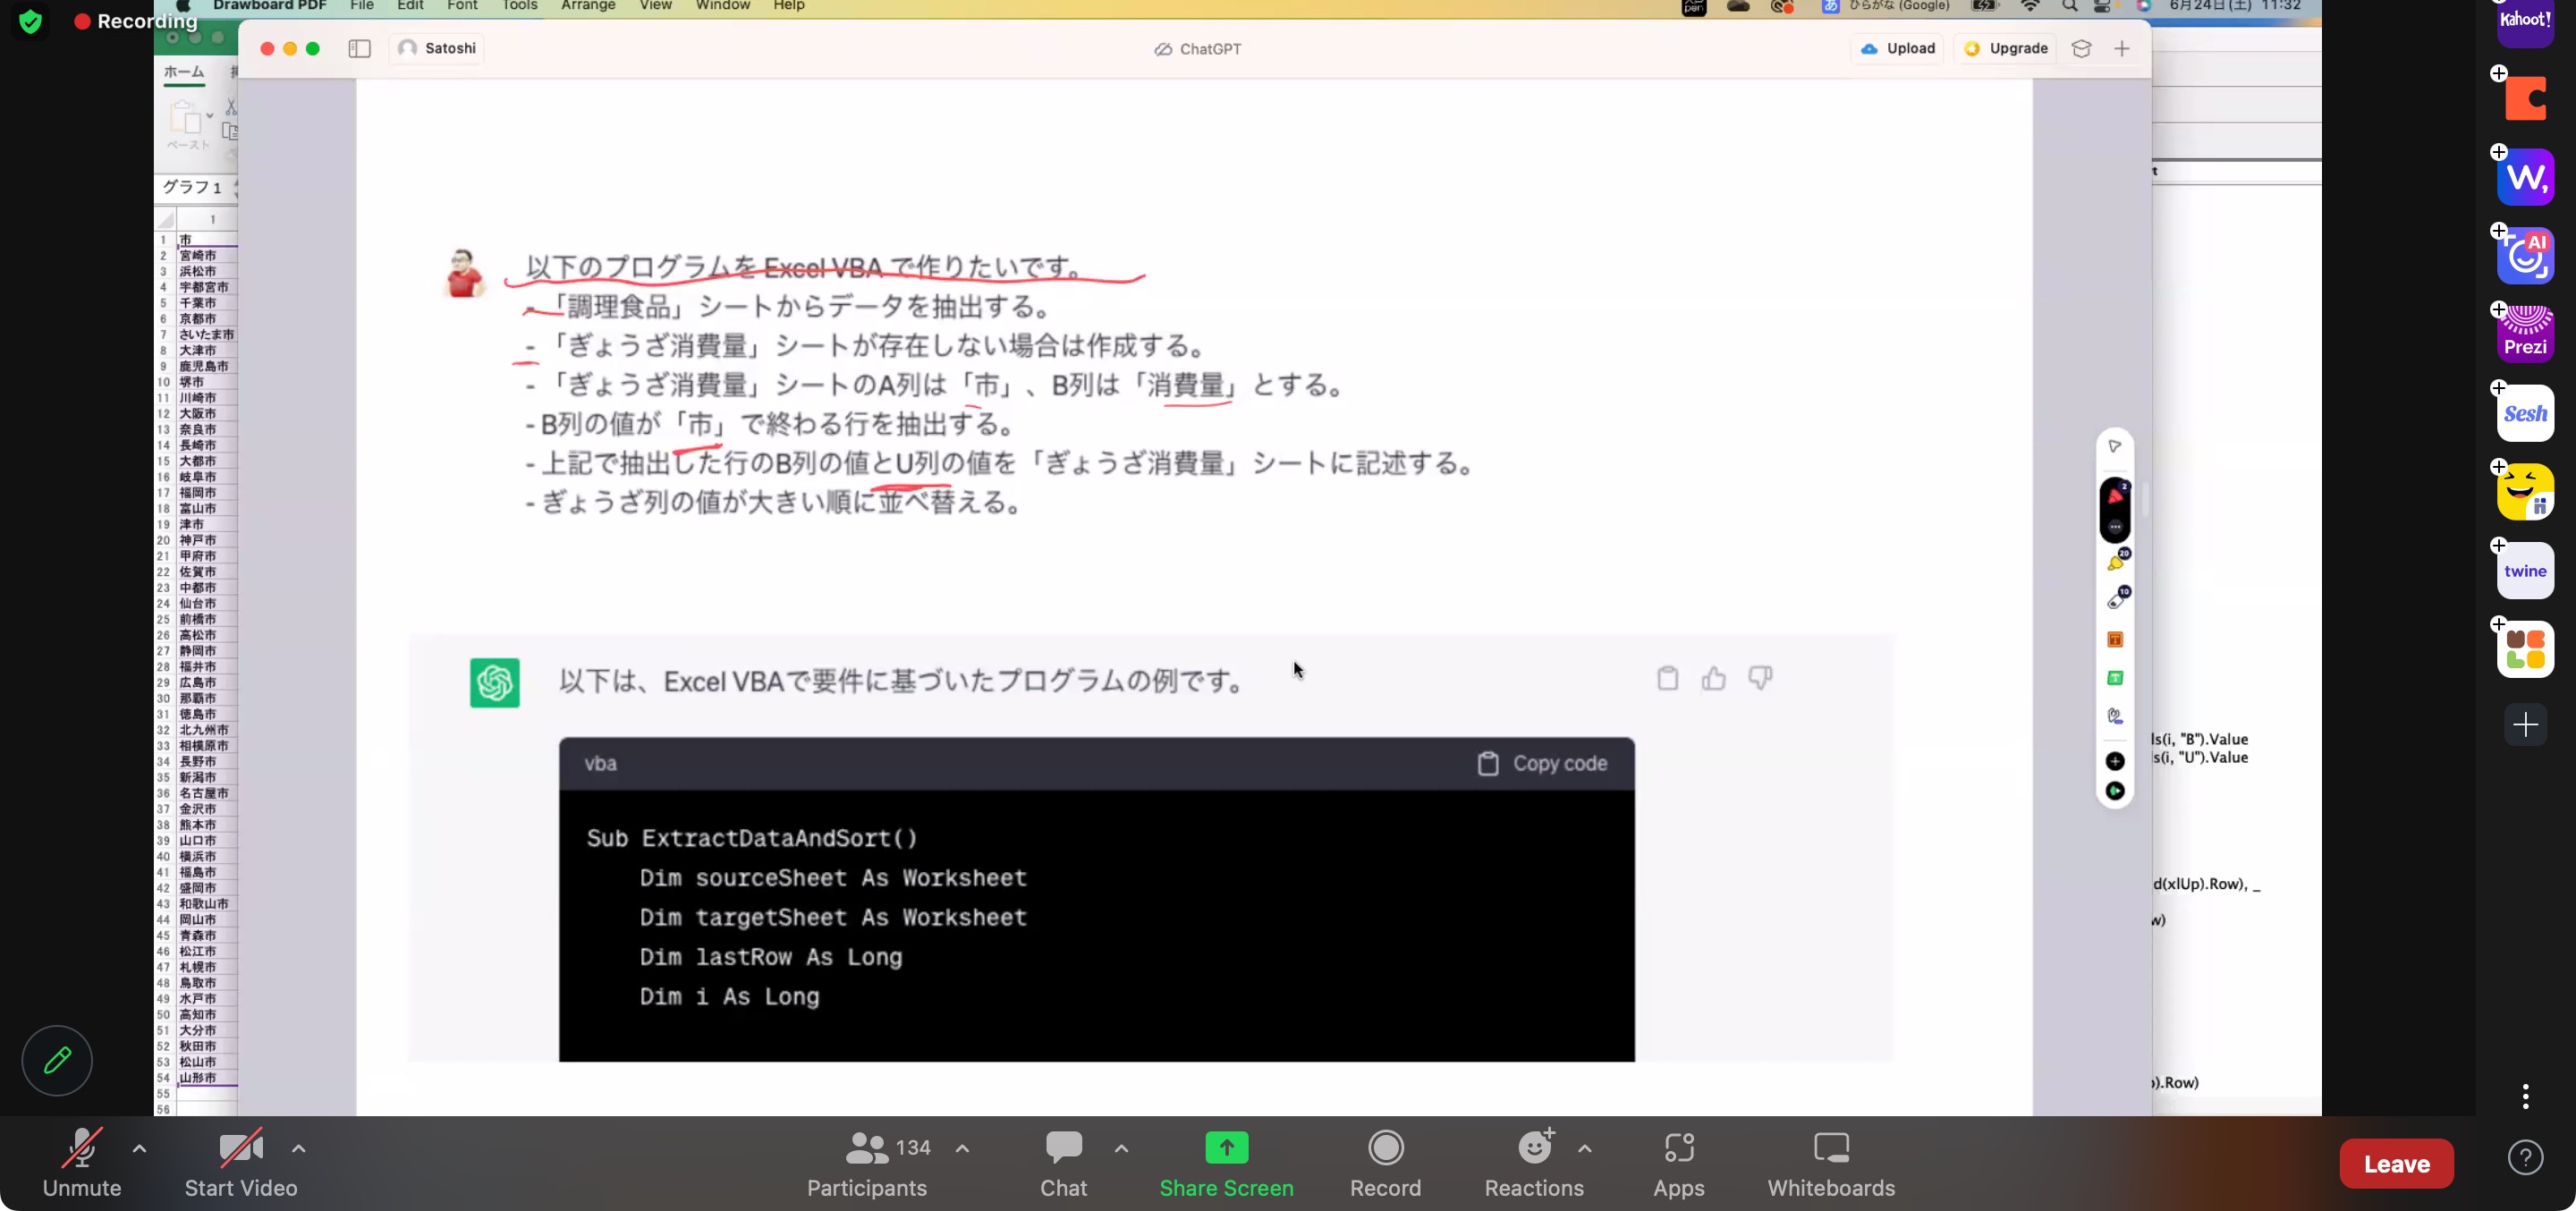2576x1211 pixels.
Task: Toggle the sidebar panel icon
Action: (x=359, y=49)
